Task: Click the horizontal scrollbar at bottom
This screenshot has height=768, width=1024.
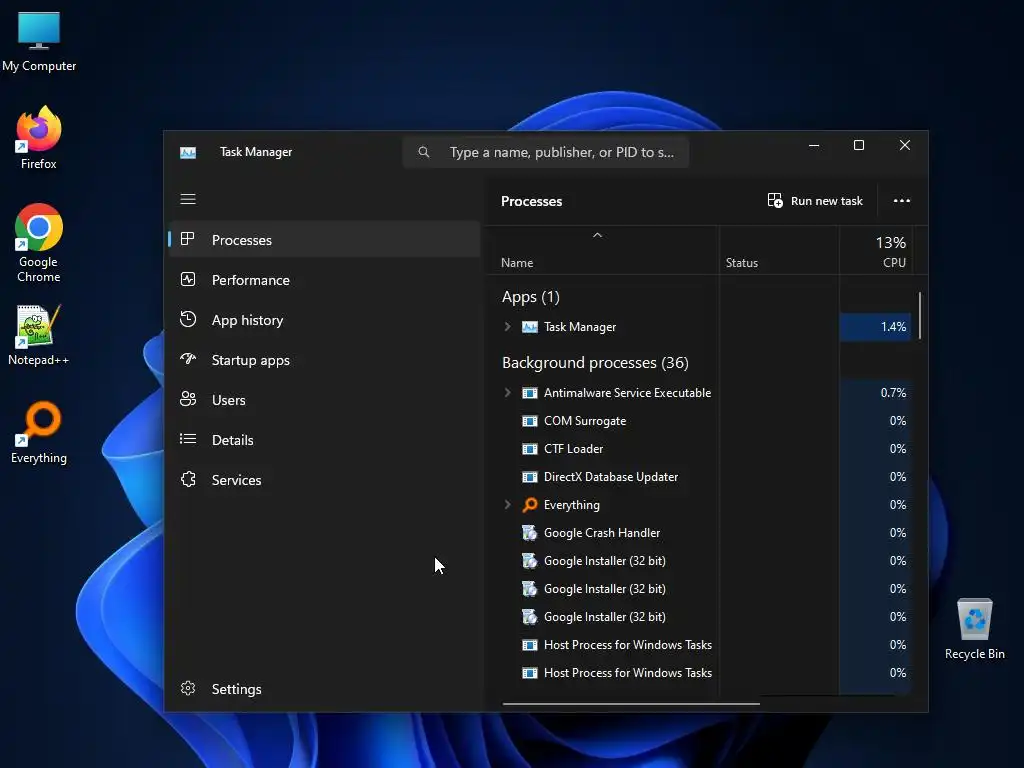Action: pyautogui.click(x=631, y=704)
